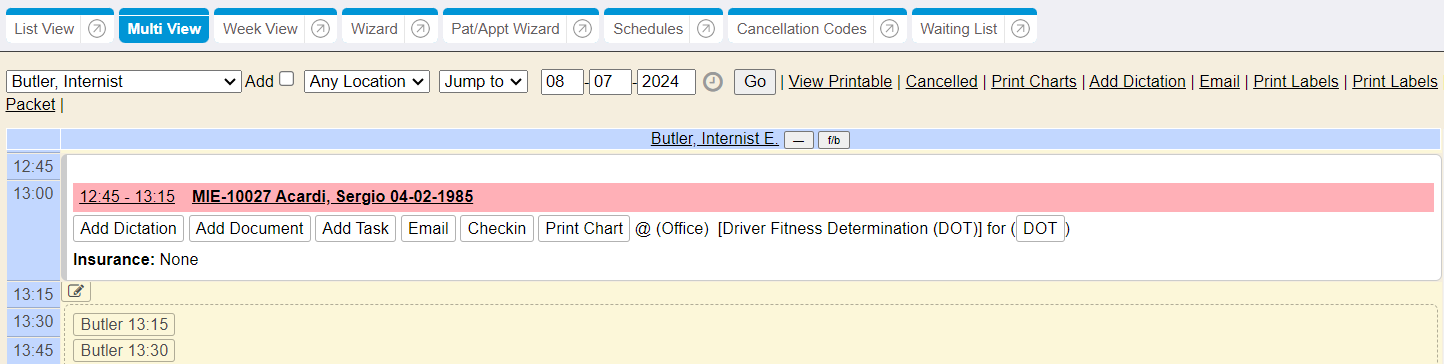Viewport: 1444px width, 364px height.
Task: Expand the Any Location dropdown
Action: [x=367, y=82]
